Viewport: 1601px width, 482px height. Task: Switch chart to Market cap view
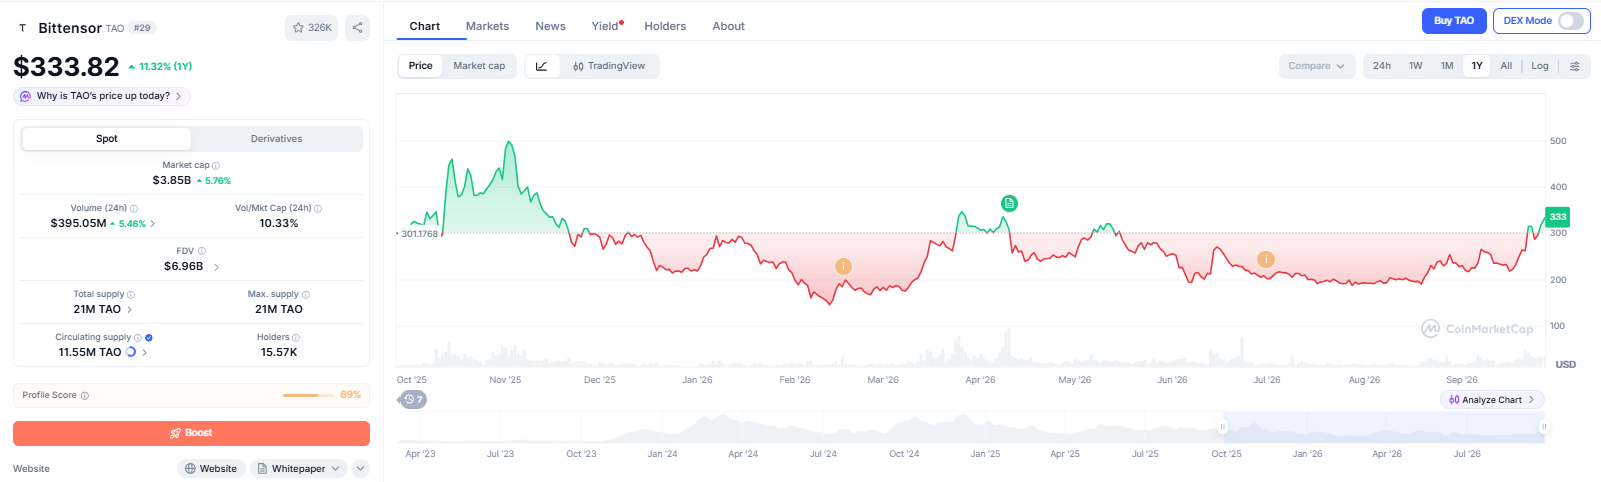pos(479,66)
